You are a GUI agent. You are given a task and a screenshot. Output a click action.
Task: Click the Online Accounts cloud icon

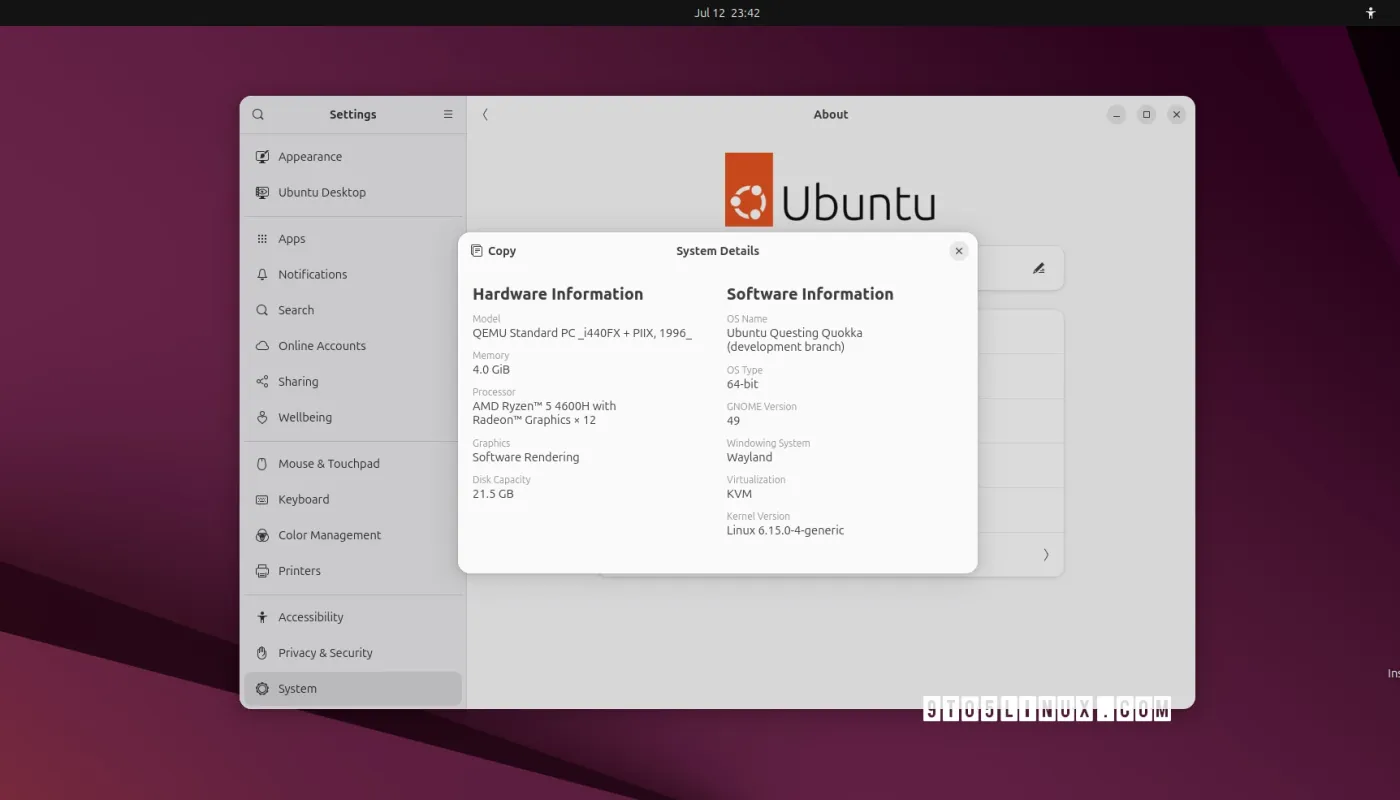point(262,346)
